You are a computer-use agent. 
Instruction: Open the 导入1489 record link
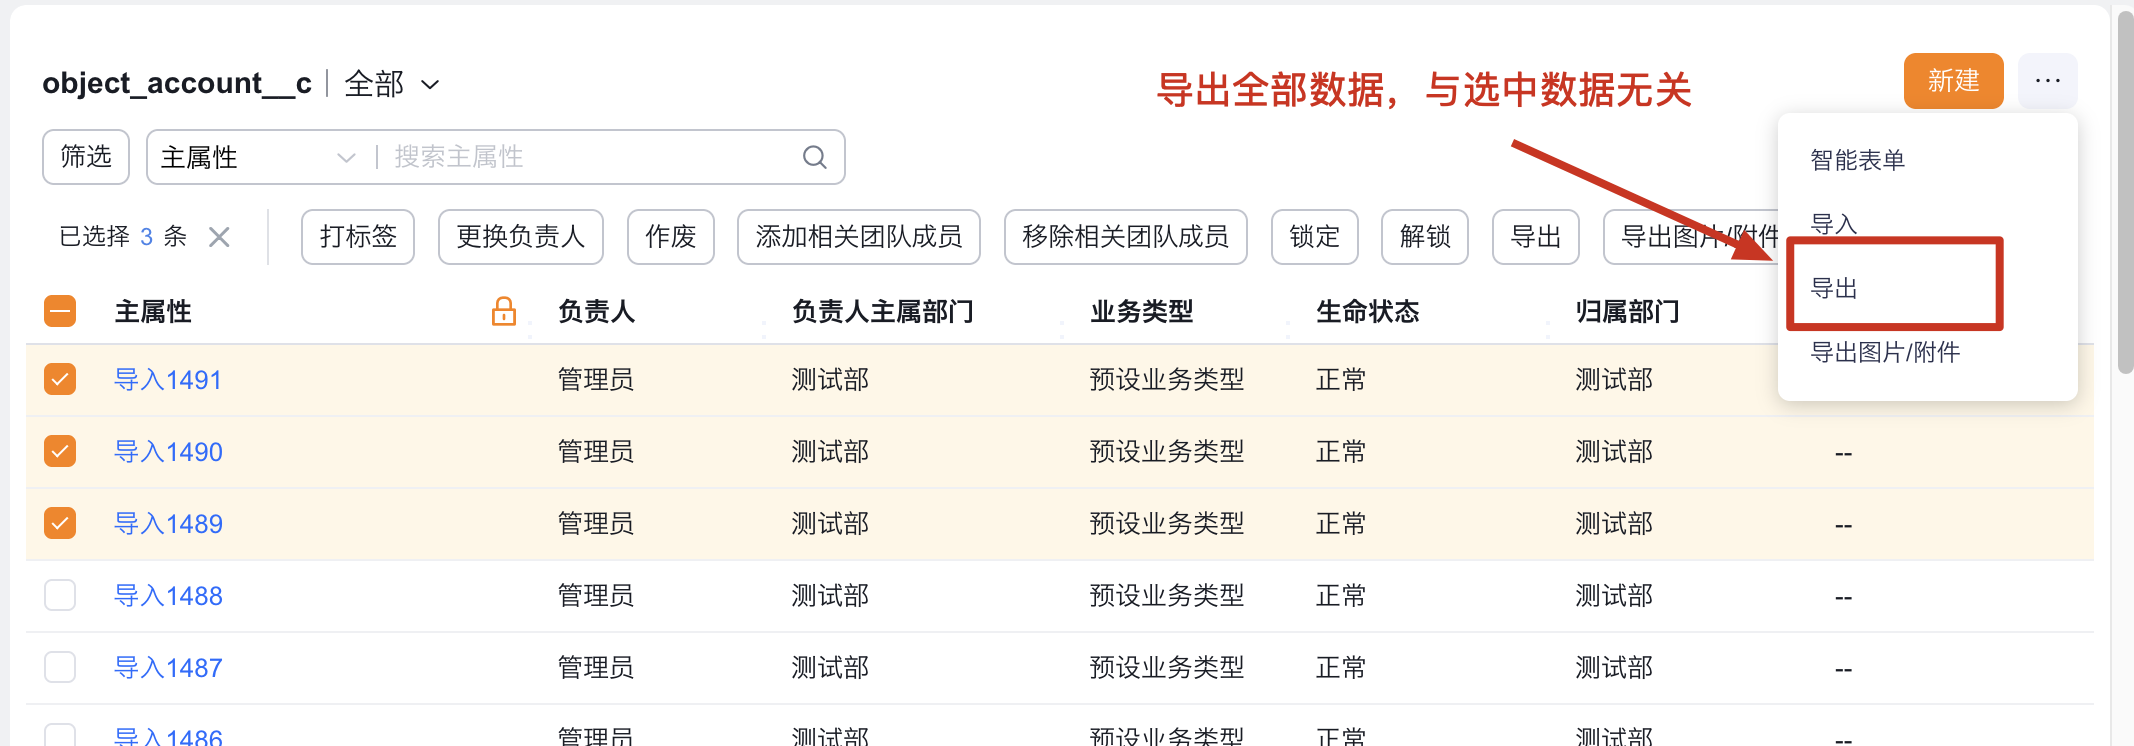click(168, 524)
